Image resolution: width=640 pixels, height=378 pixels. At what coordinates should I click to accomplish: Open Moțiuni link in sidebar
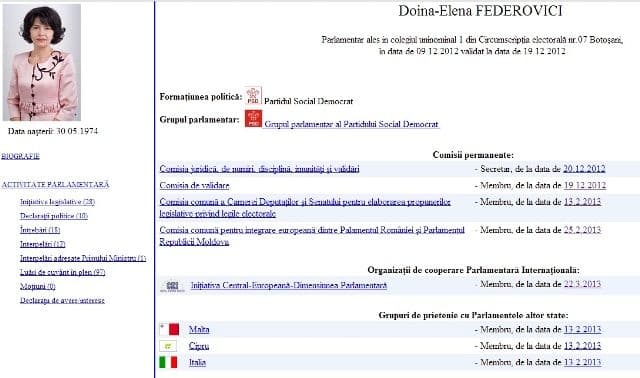coord(38,286)
